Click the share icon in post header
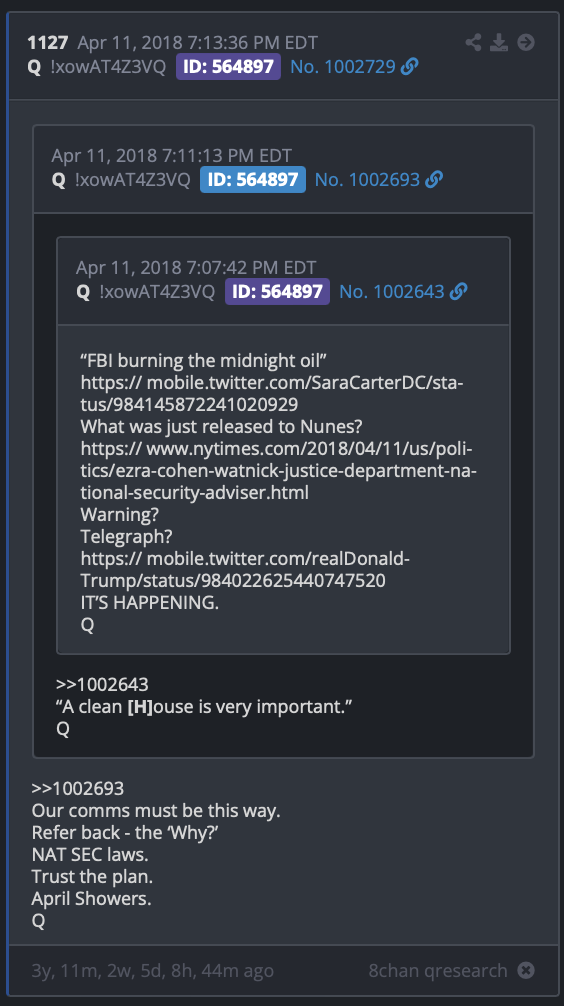 coord(474,42)
